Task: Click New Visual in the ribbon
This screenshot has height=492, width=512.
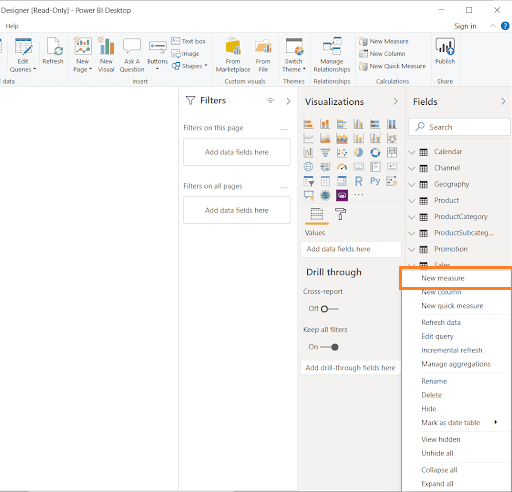Action: [x=106, y=55]
